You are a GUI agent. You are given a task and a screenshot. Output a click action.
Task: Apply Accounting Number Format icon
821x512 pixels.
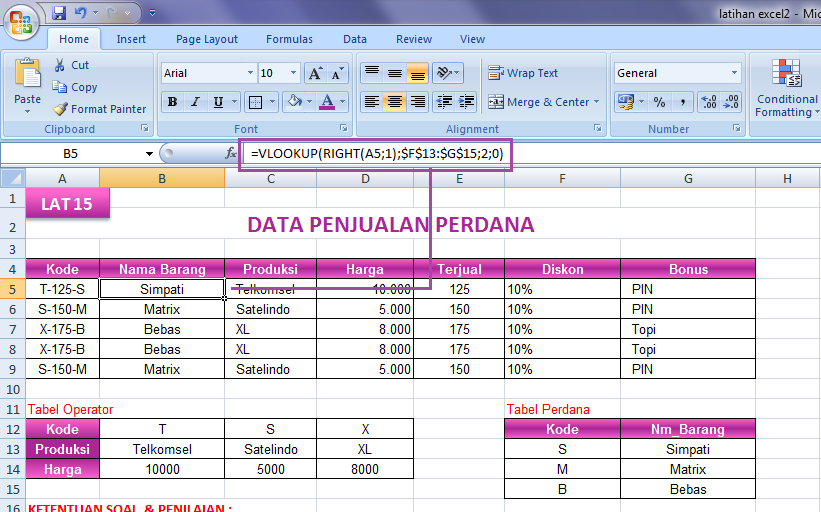pyautogui.click(x=626, y=102)
